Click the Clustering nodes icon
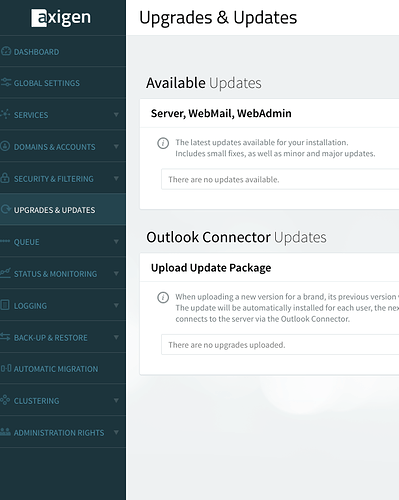Screen dimensions: 399x500 (5, 400)
